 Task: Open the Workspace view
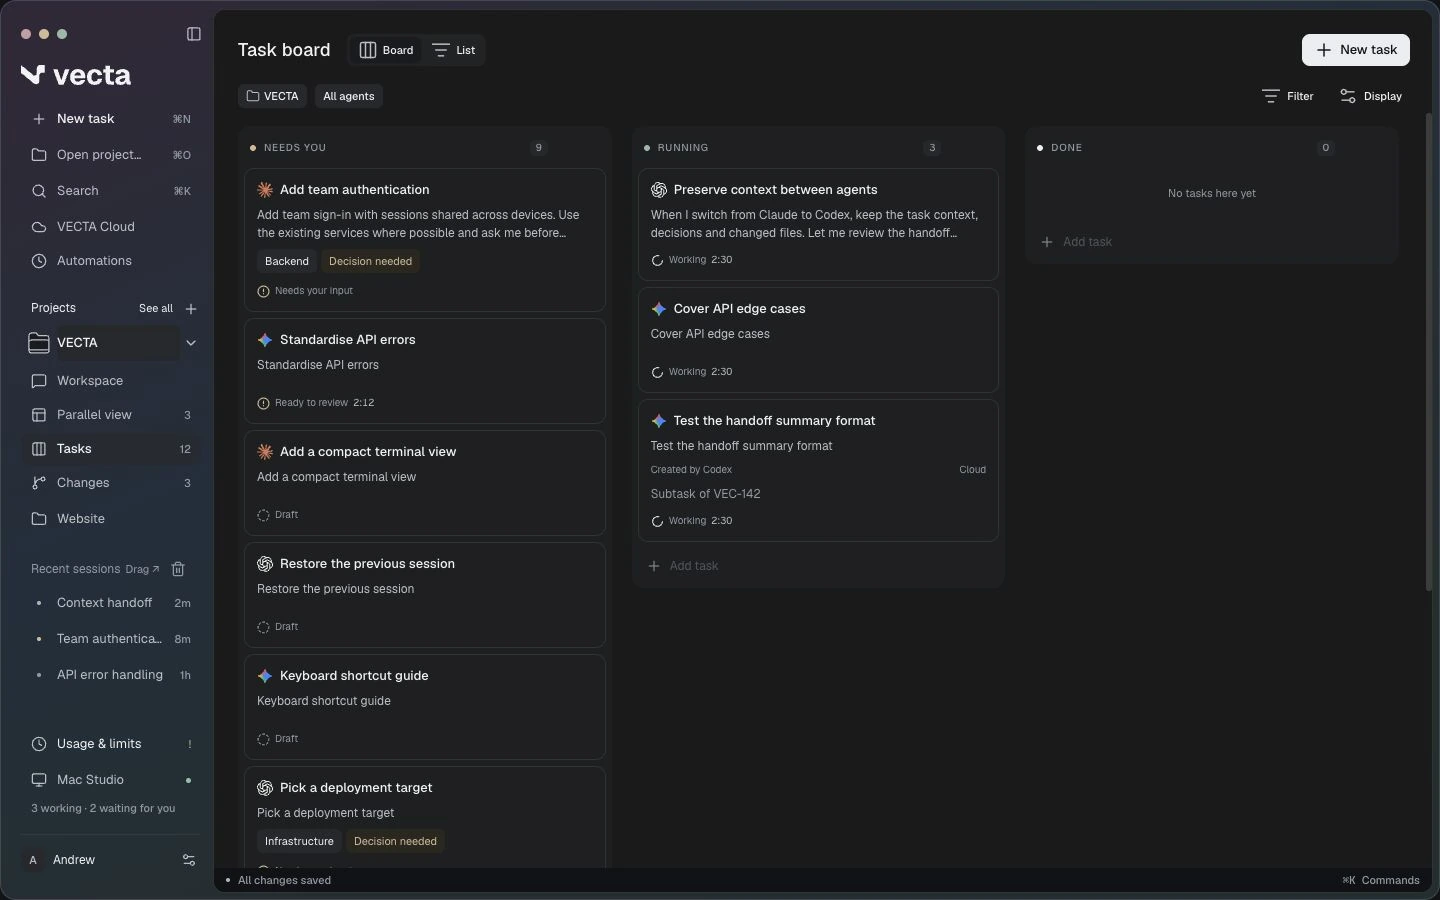(110, 381)
